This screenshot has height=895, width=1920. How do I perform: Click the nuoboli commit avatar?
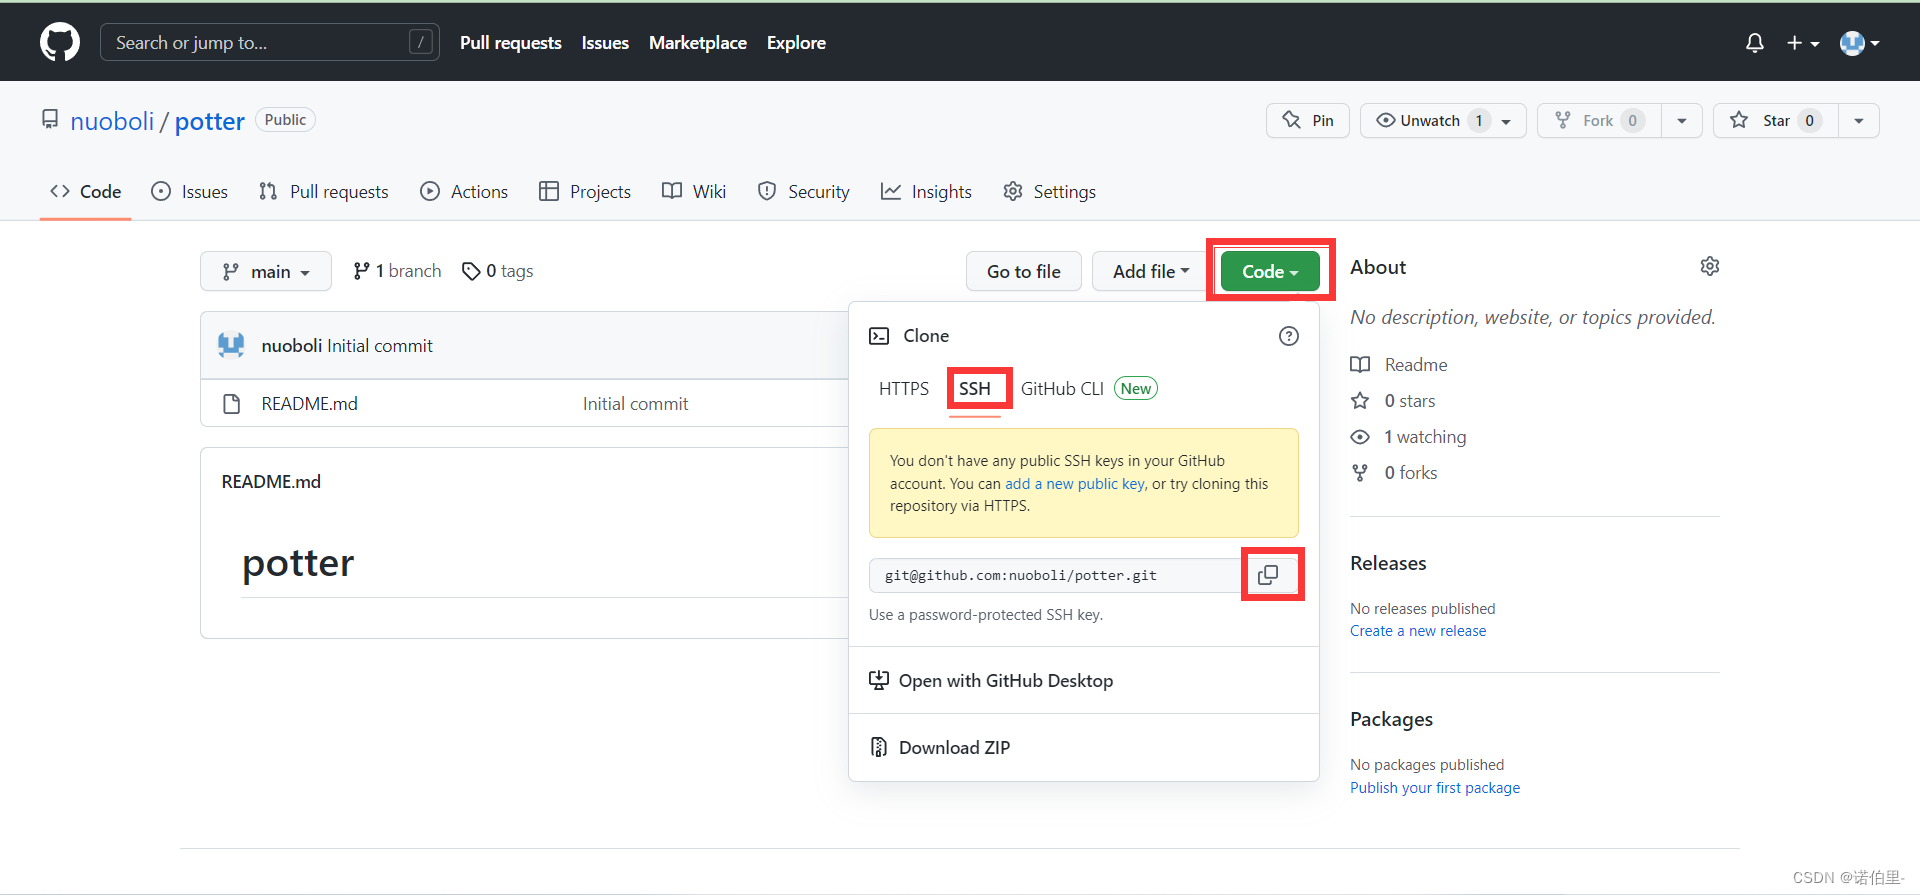click(x=231, y=345)
